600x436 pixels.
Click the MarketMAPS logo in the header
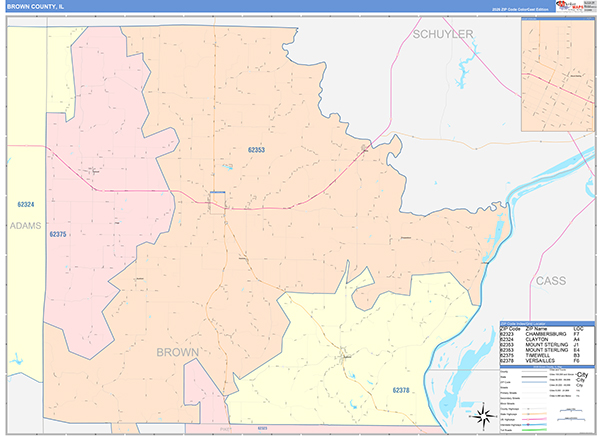click(570, 6)
